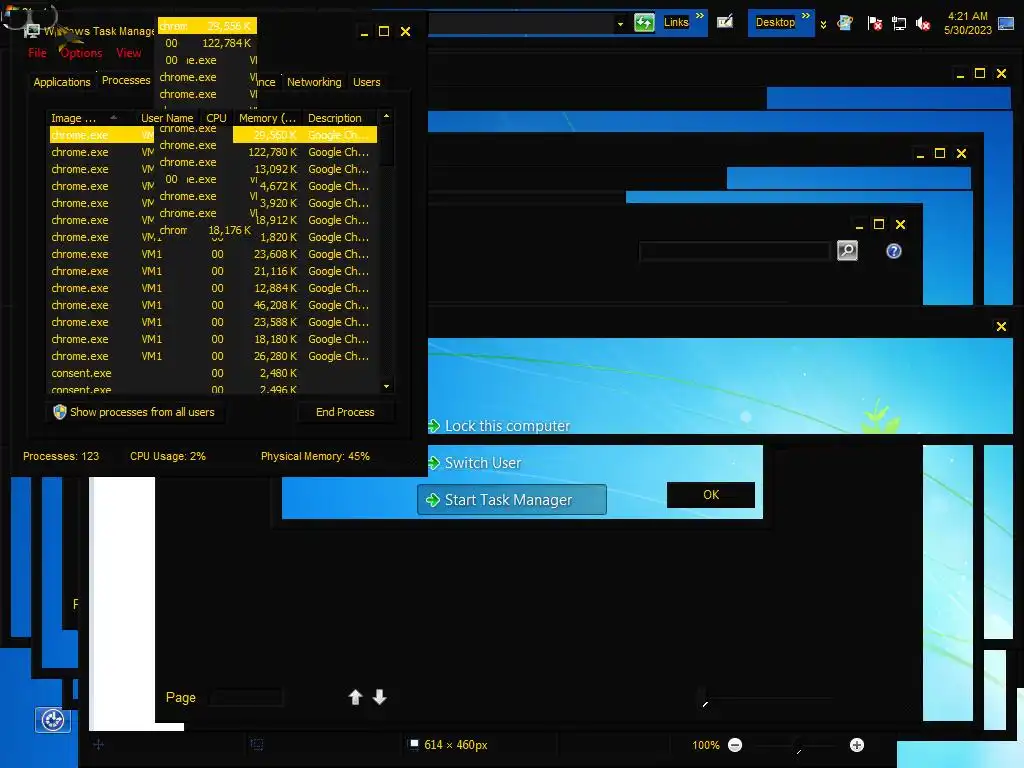Sort by the Memory column header
Viewport: 1024px width, 768px height.
[x=267, y=118]
